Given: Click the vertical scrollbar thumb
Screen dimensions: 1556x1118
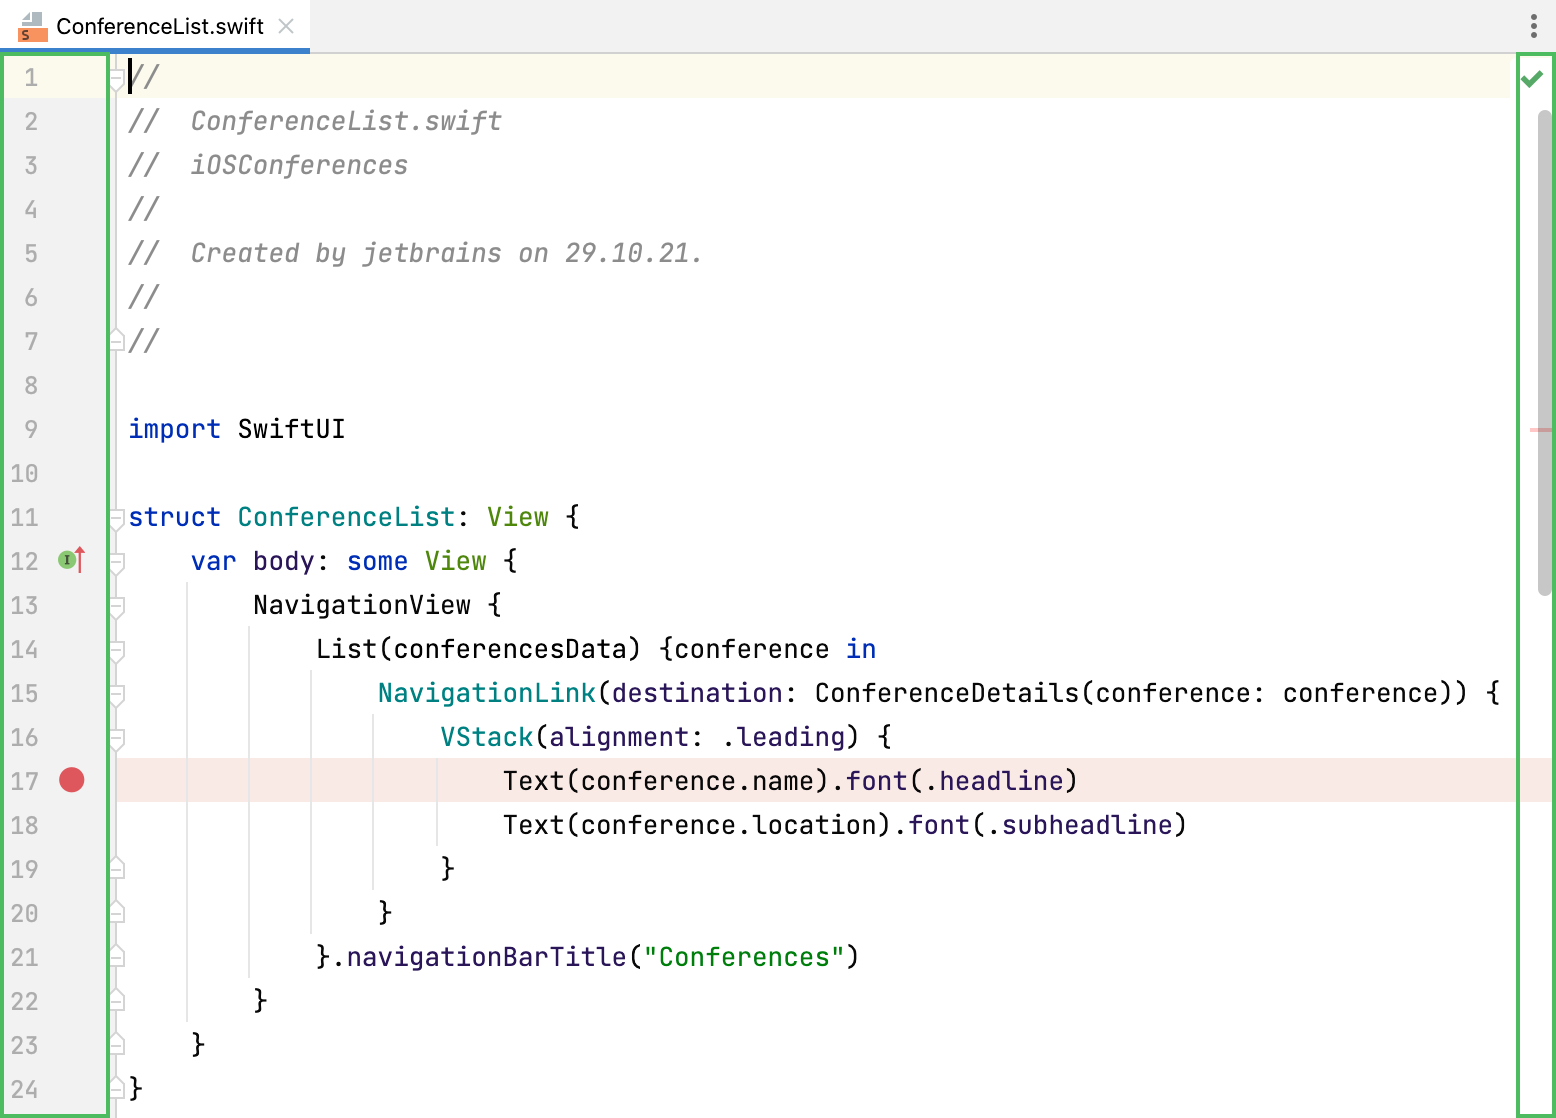Looking at the screenshot, I should click(1545, 352).
